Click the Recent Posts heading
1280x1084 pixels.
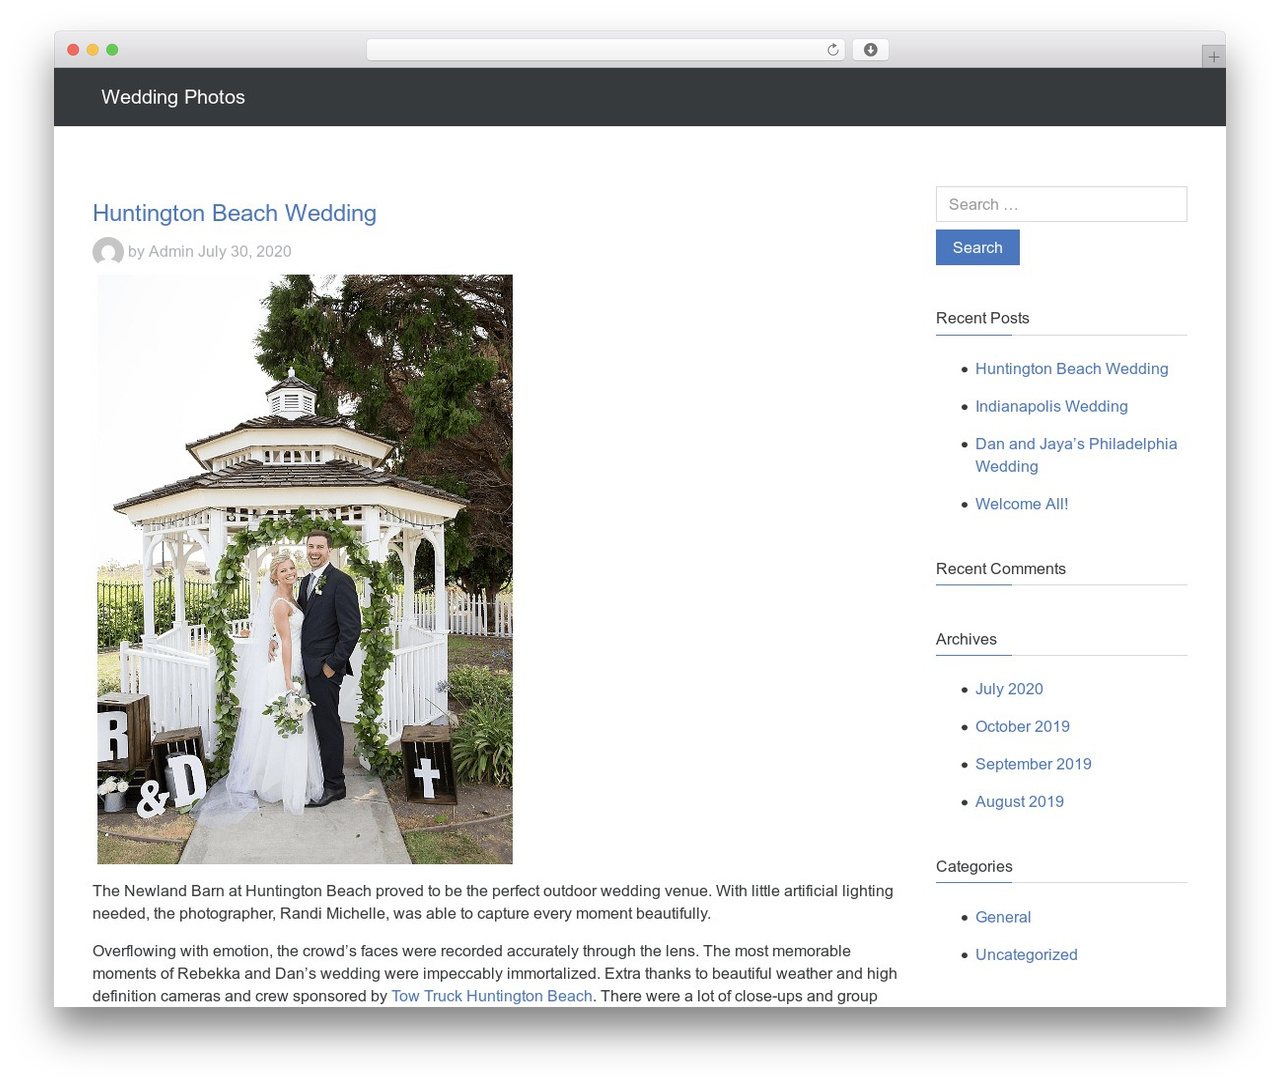tap(982, 318)
